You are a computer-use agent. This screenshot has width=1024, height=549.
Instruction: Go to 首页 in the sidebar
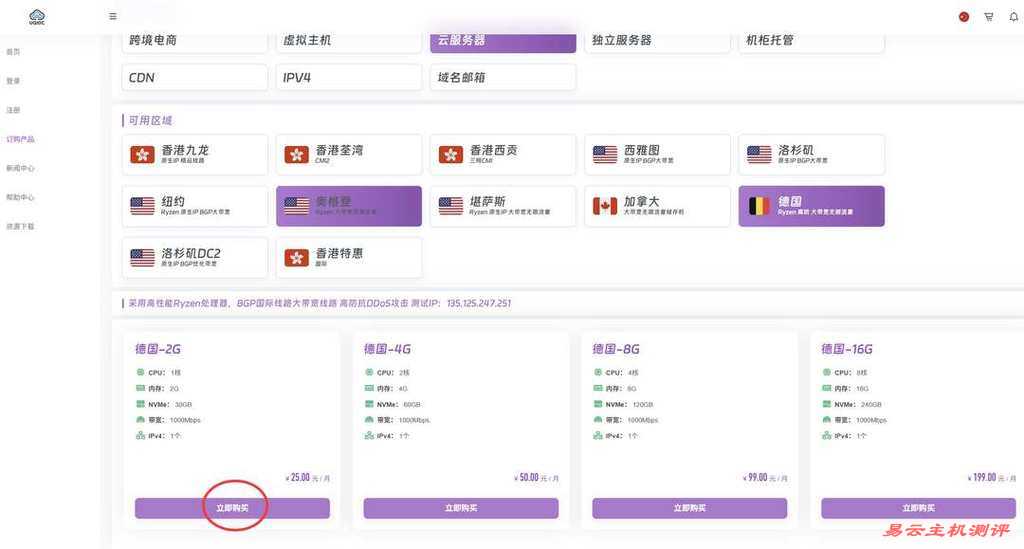point(13,52)
